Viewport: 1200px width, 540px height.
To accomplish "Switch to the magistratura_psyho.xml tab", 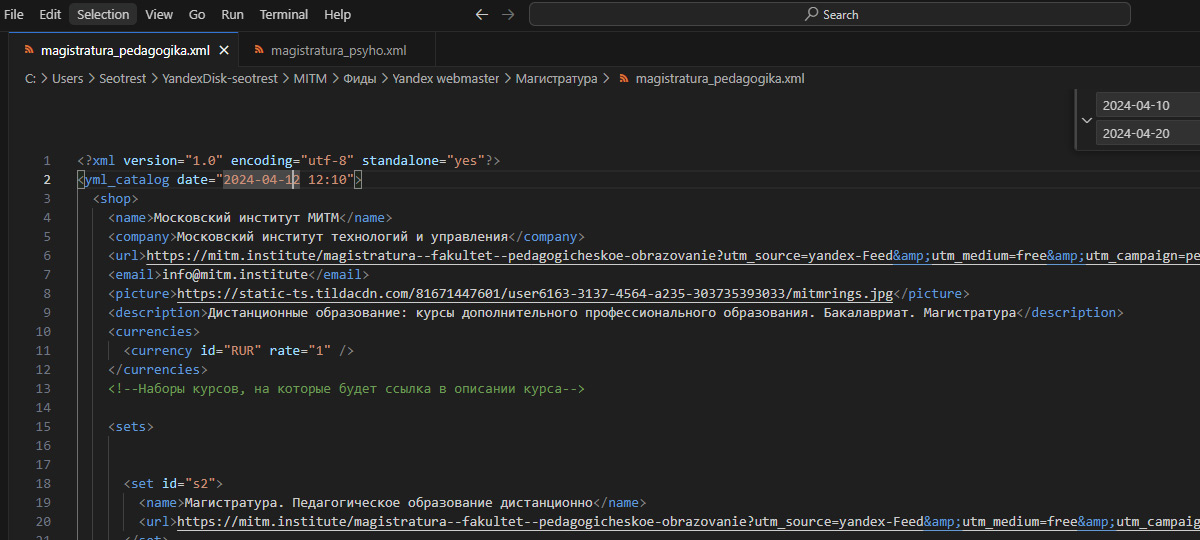I will pyautogui.click(x=338, y=50).
